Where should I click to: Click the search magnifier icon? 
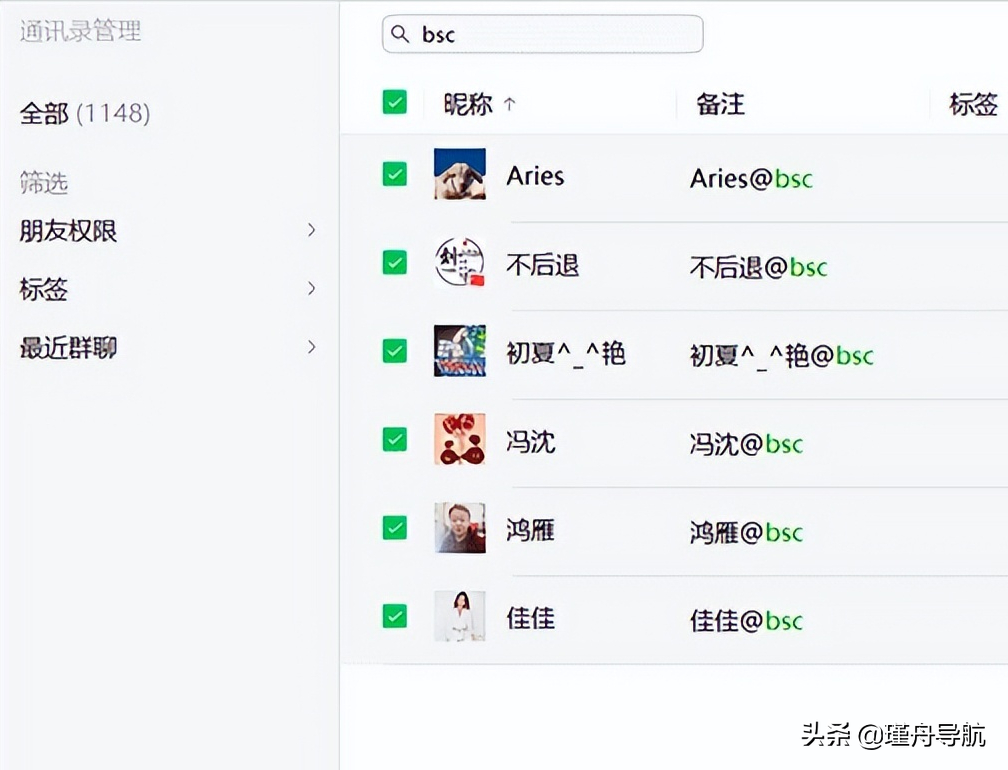pos(400,34)
